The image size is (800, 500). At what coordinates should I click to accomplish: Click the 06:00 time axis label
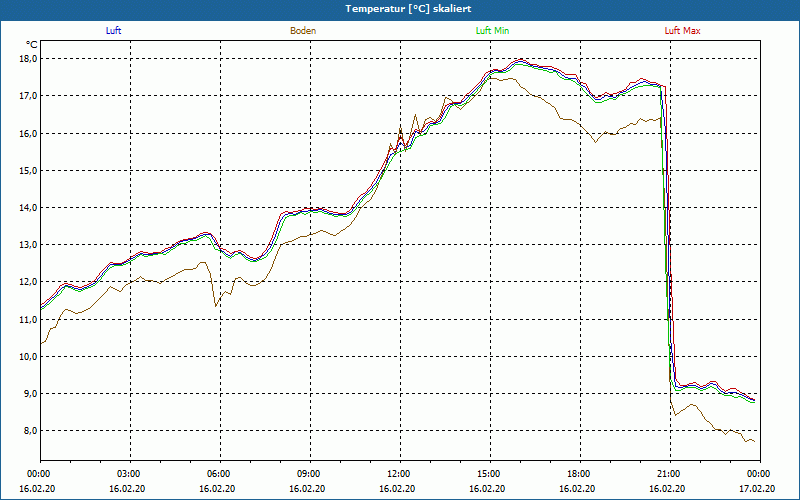218,474
